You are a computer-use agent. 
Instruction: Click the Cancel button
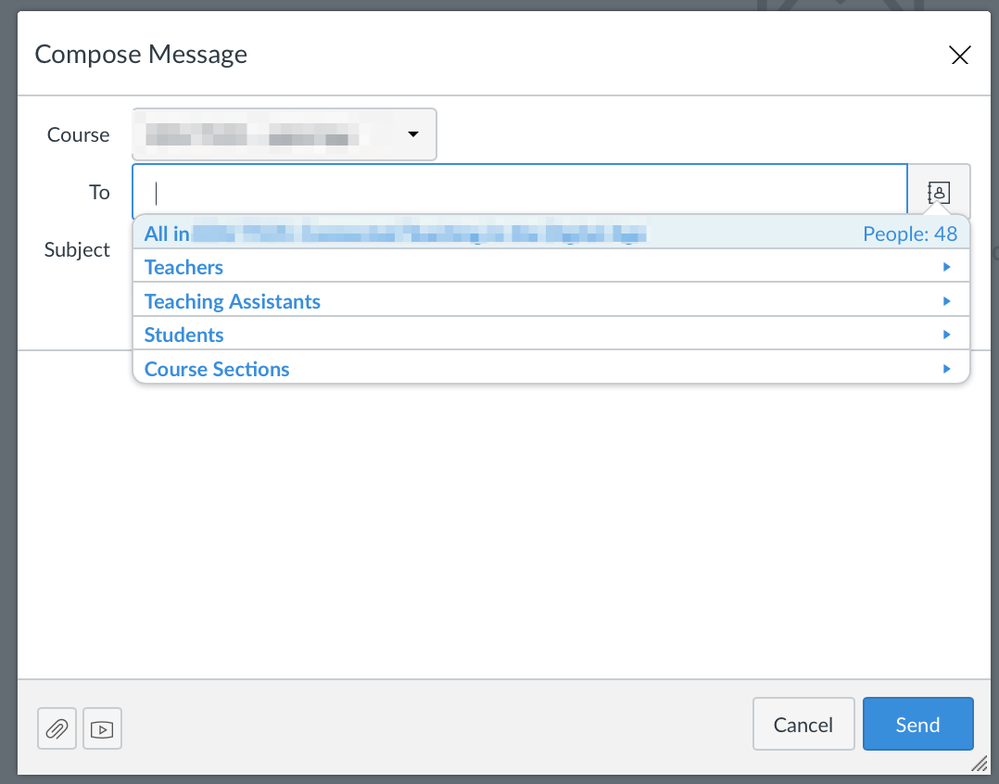(x=803, y=724)
